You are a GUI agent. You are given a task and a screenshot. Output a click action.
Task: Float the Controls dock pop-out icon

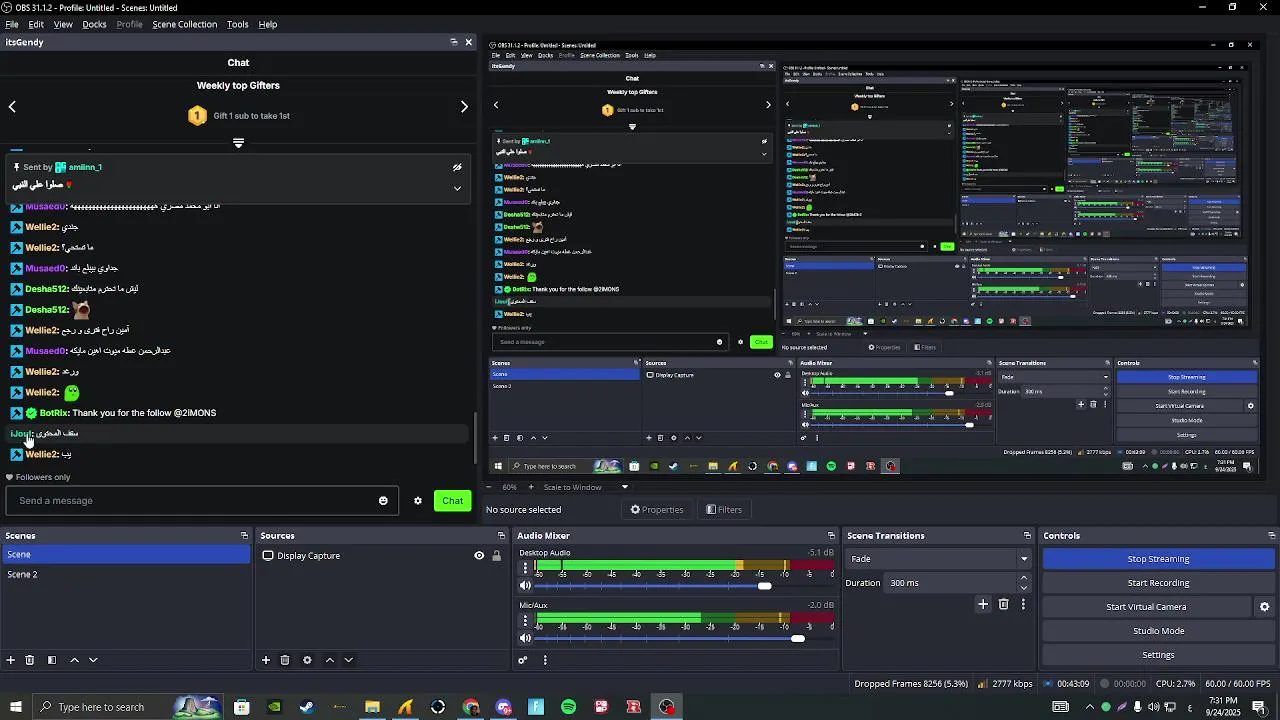click(1270, 536)
